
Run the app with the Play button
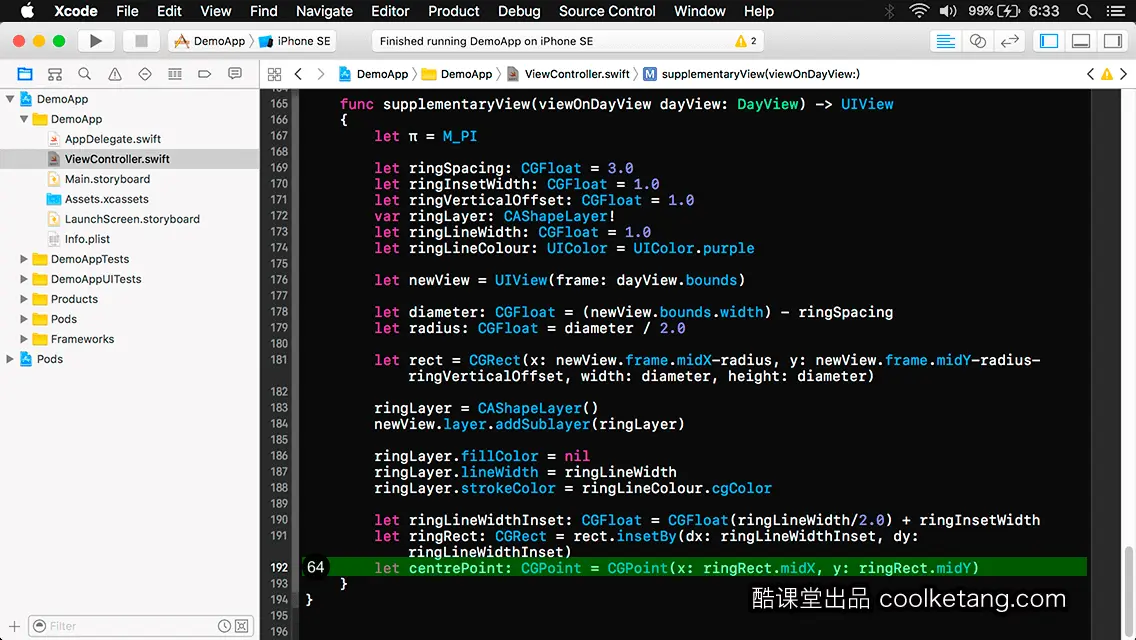pos(95,41)
